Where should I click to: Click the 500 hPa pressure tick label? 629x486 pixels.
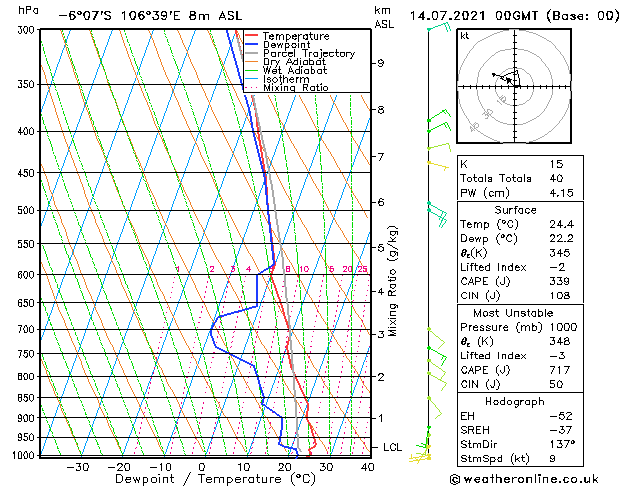pos(28,211)
